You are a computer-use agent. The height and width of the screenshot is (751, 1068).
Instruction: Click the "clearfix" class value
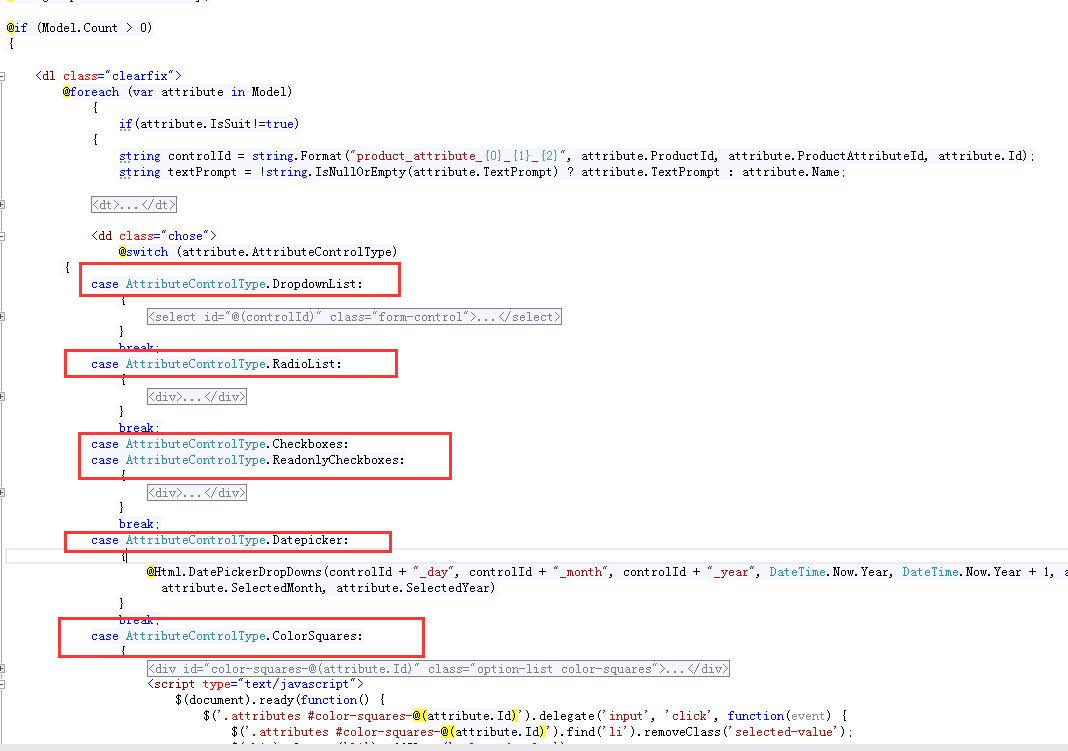[143, 76]
